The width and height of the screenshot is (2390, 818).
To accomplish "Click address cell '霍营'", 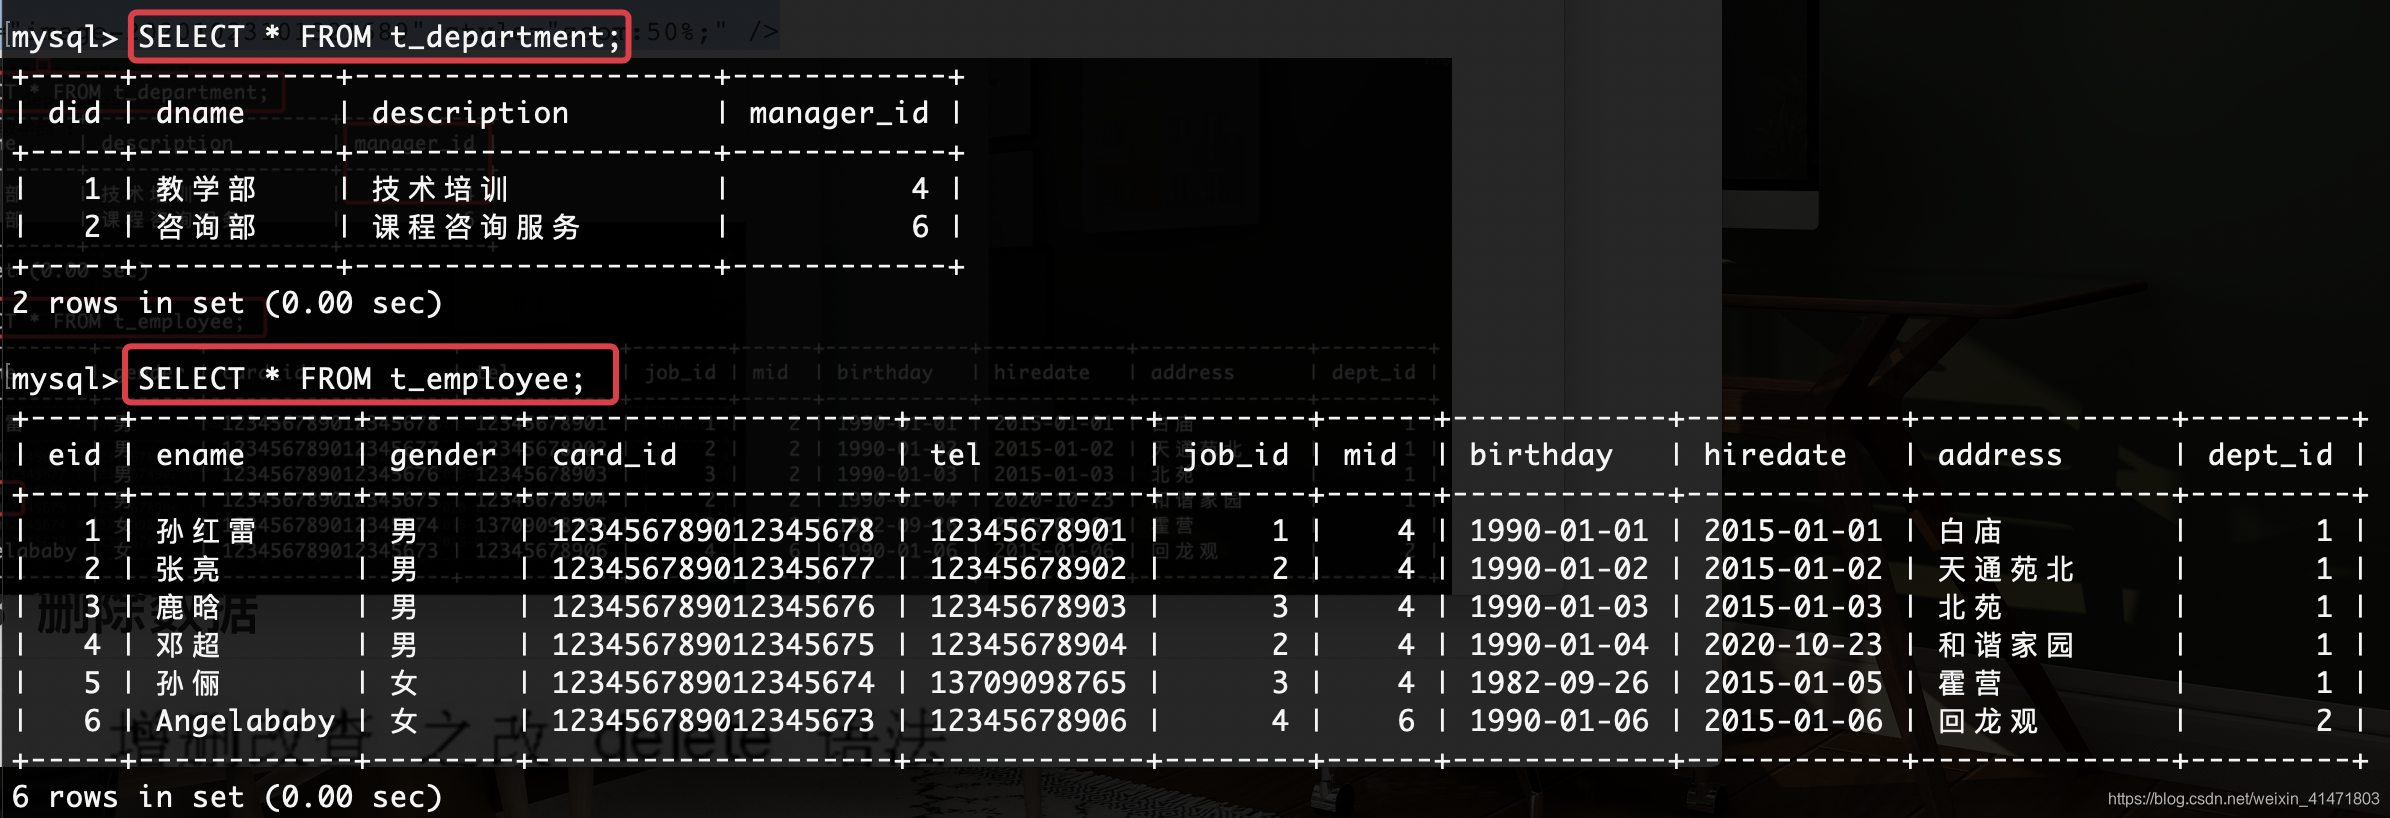I will click(1970, 683).
